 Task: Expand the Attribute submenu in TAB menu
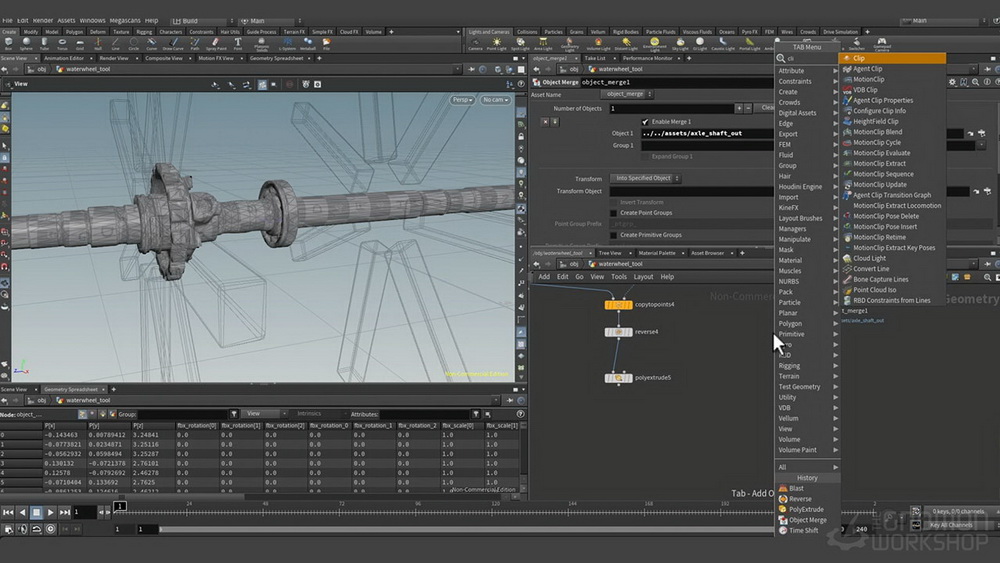point(807,71)
